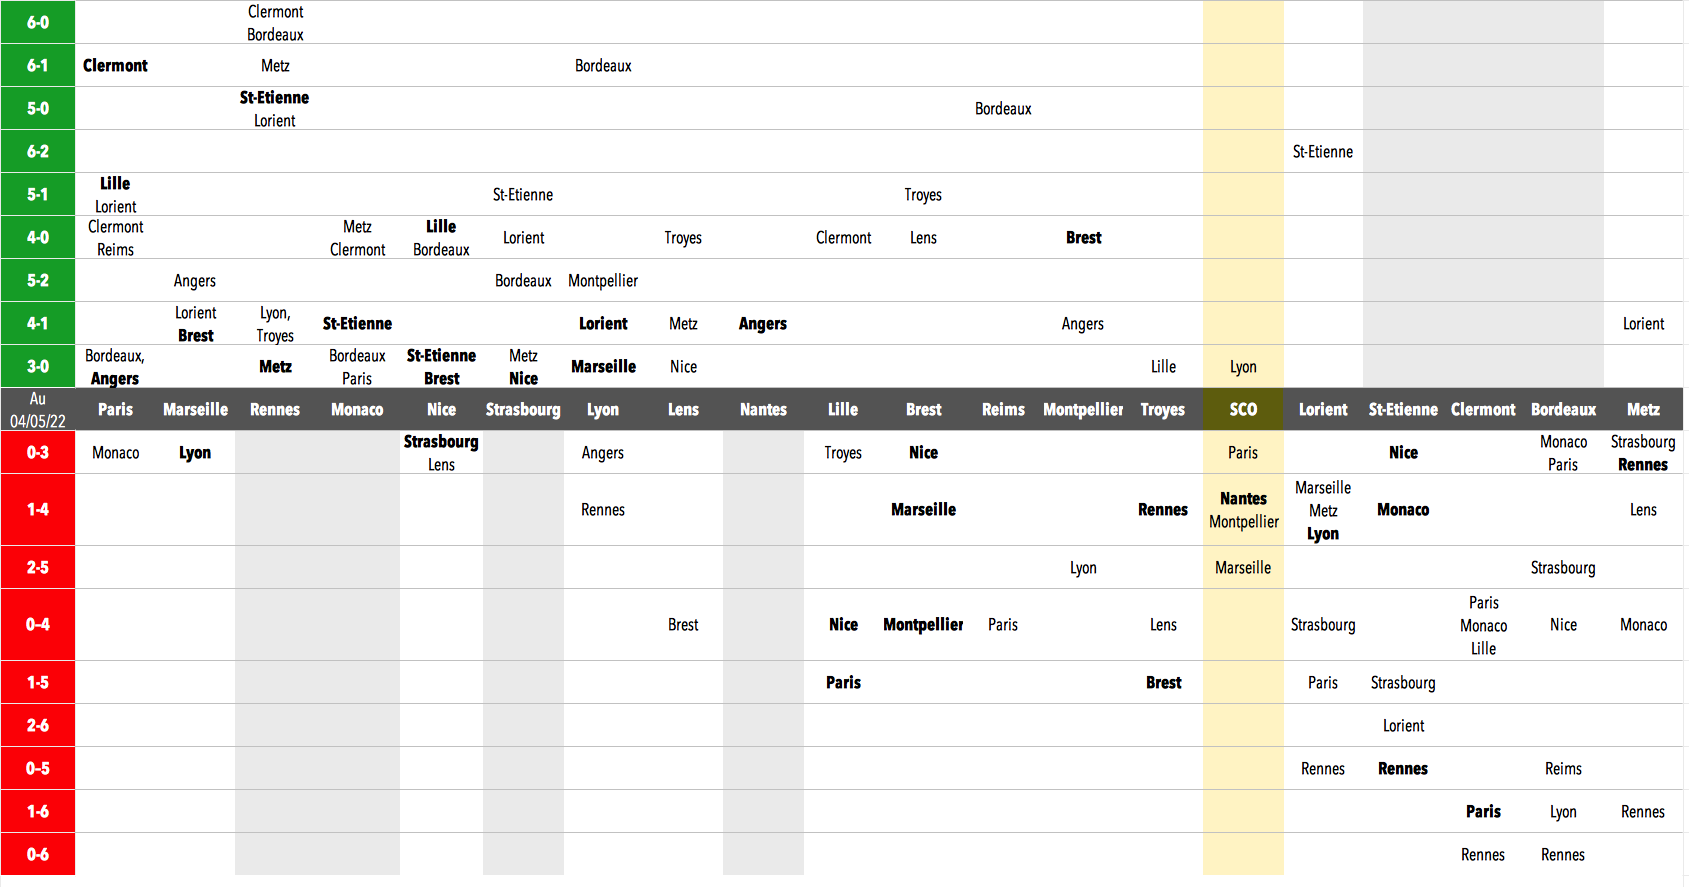Click the 'Lyon, Troyes' cell in 4-1 row
The image size is (1689, 887).
[275, 324]
